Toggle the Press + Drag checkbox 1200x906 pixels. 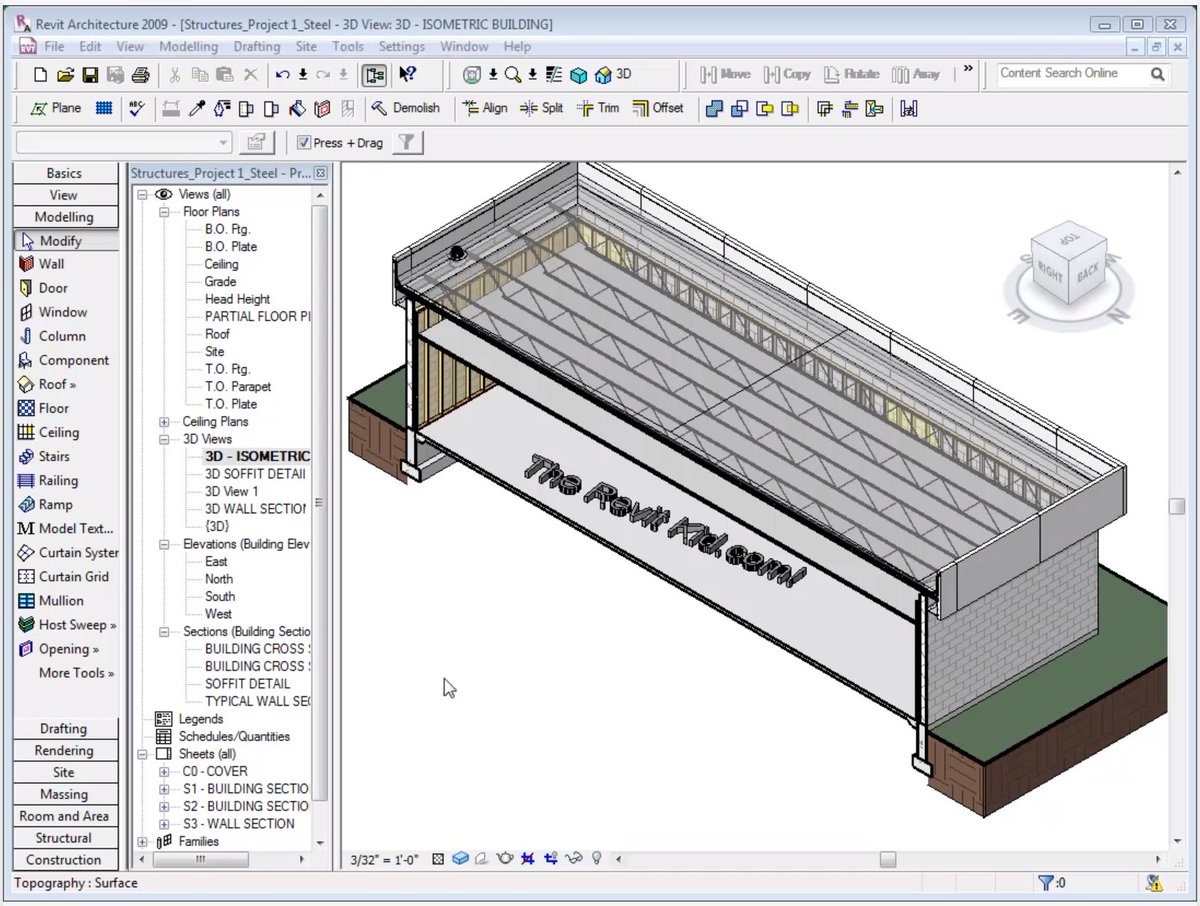tap(304, 143)
